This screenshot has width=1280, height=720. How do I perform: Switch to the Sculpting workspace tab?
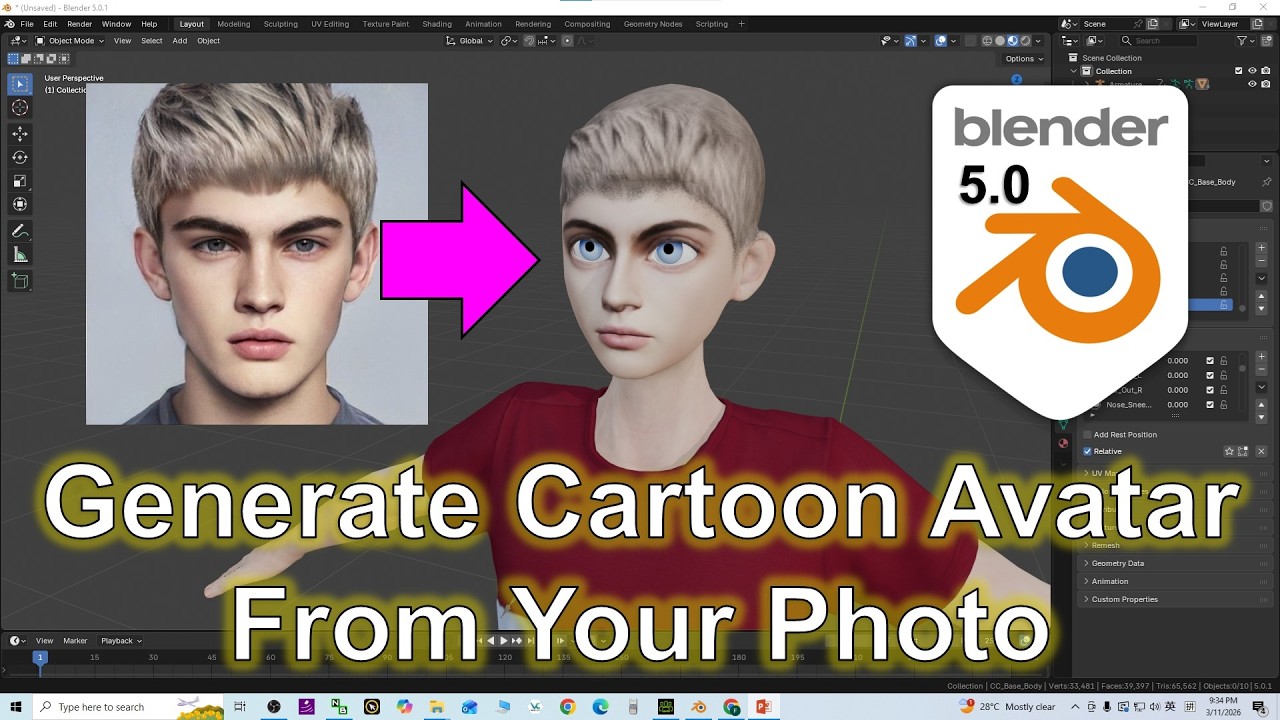coord(281,24)
